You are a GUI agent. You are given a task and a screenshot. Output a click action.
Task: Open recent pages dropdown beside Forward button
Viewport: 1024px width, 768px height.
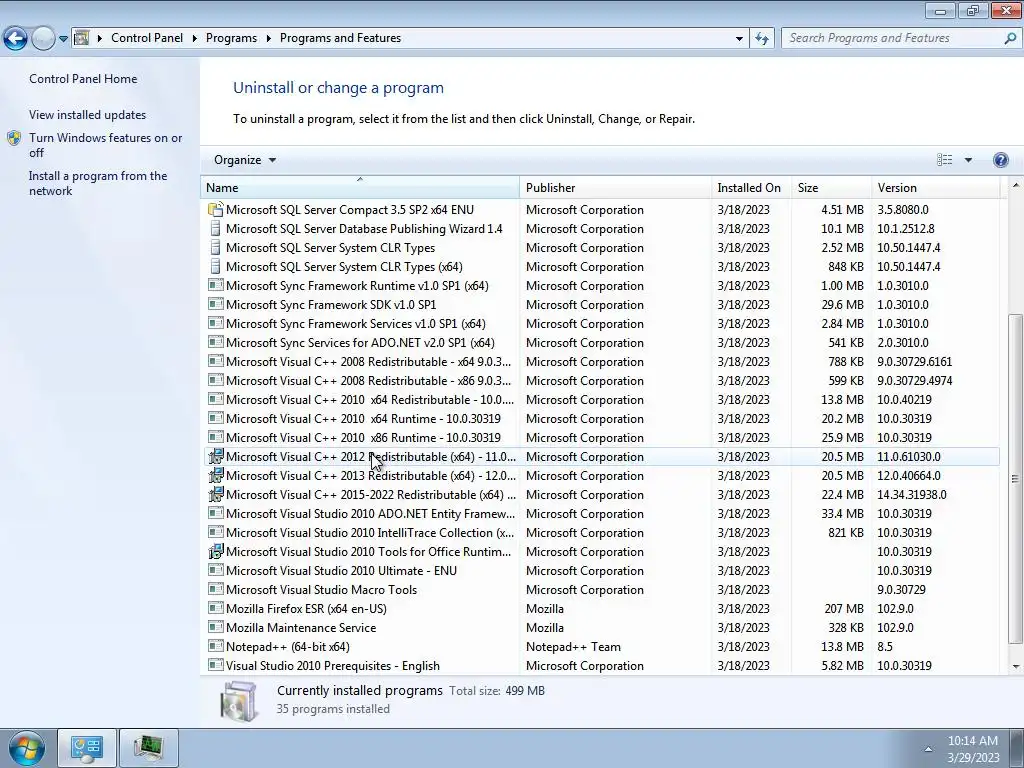tap(63, 39)
